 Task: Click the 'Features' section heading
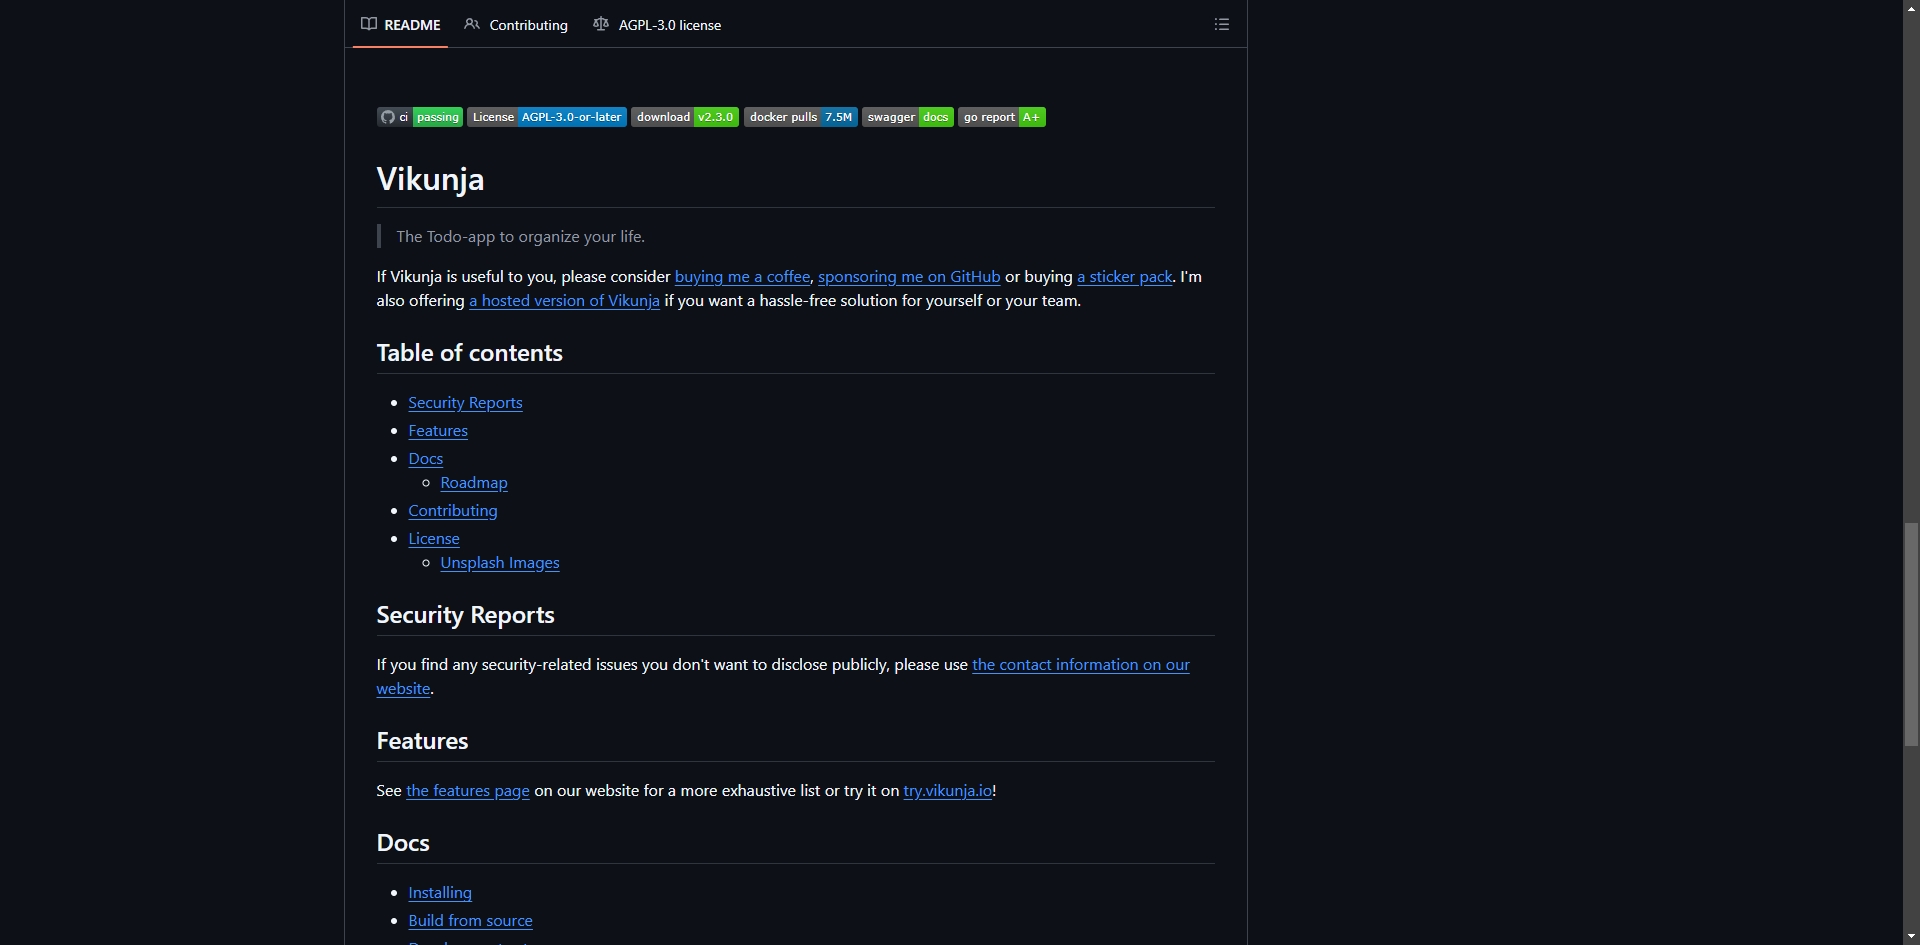(422, 741)
